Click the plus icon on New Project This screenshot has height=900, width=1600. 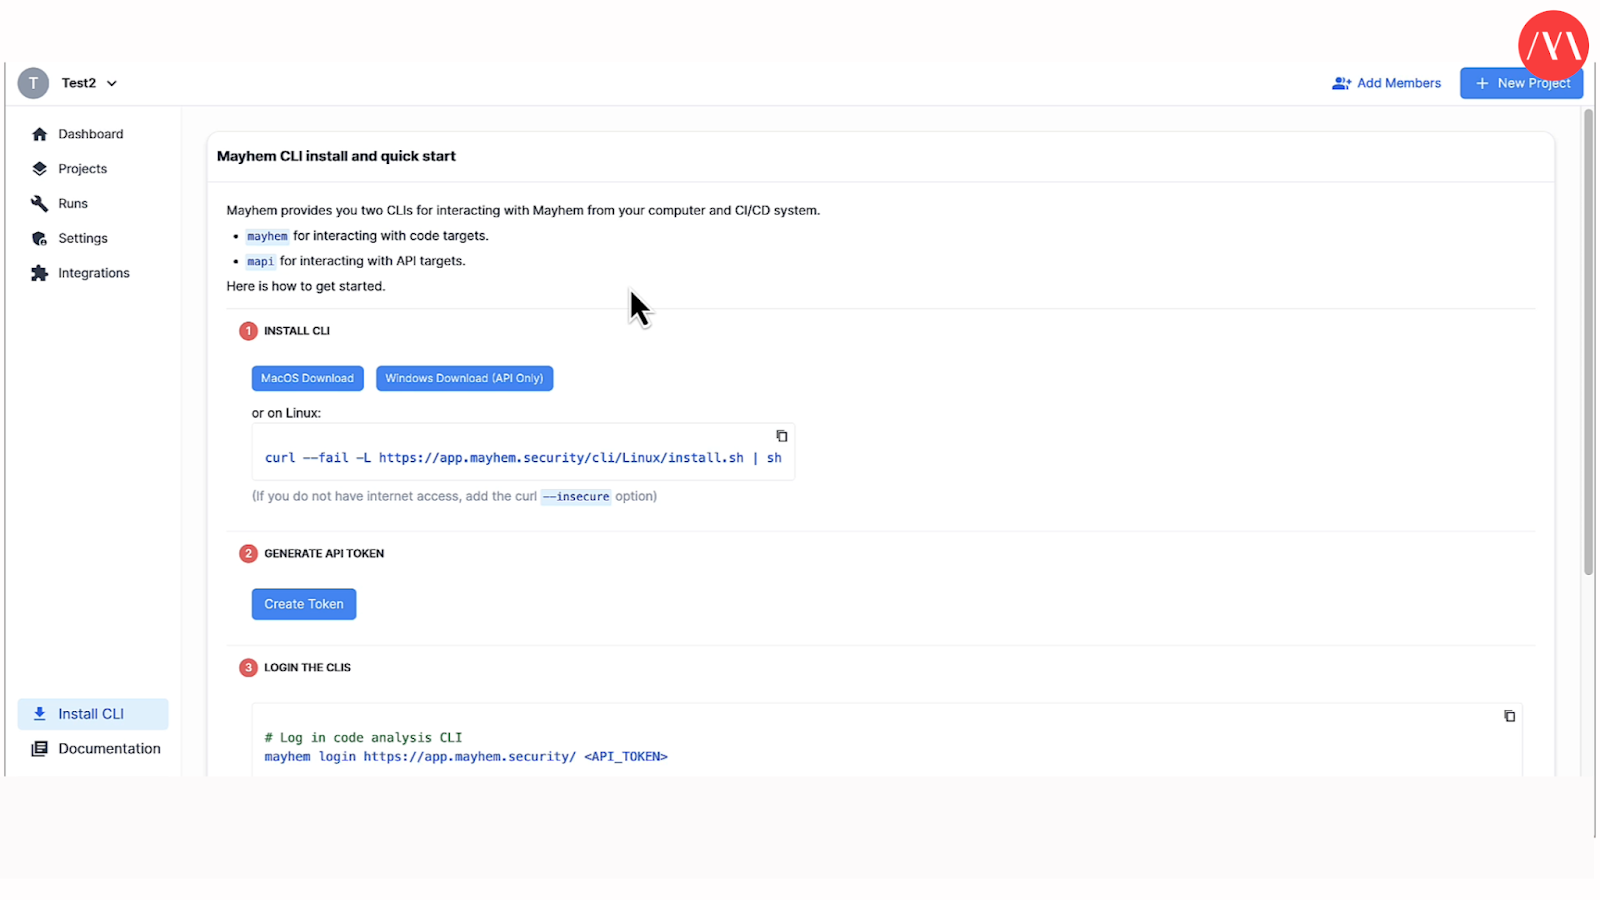pos(1482,83)
